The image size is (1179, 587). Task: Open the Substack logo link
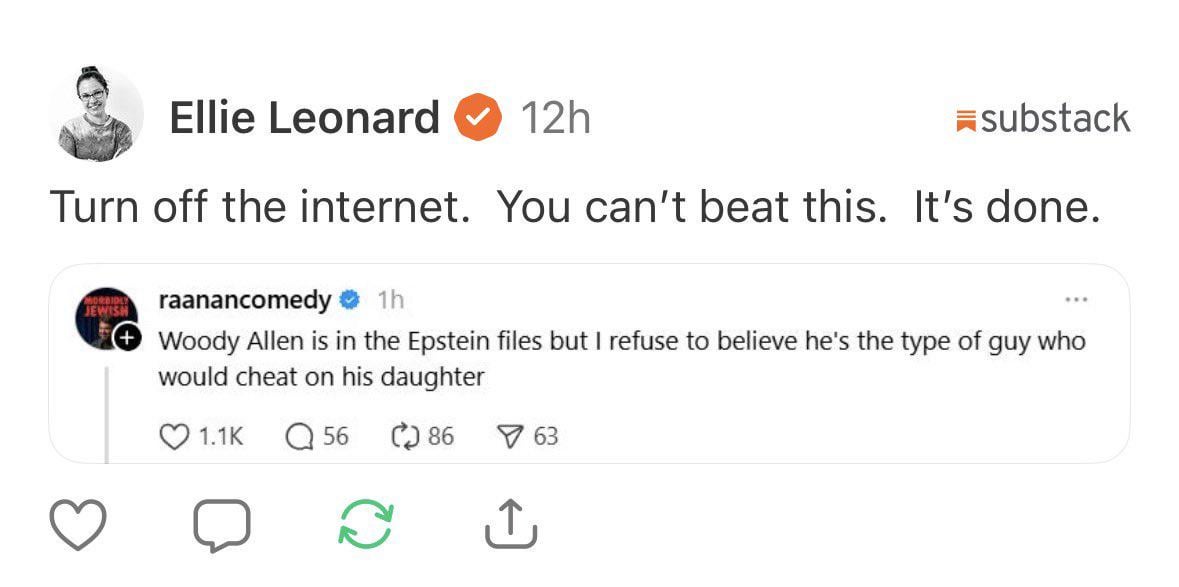point(1043,119)
